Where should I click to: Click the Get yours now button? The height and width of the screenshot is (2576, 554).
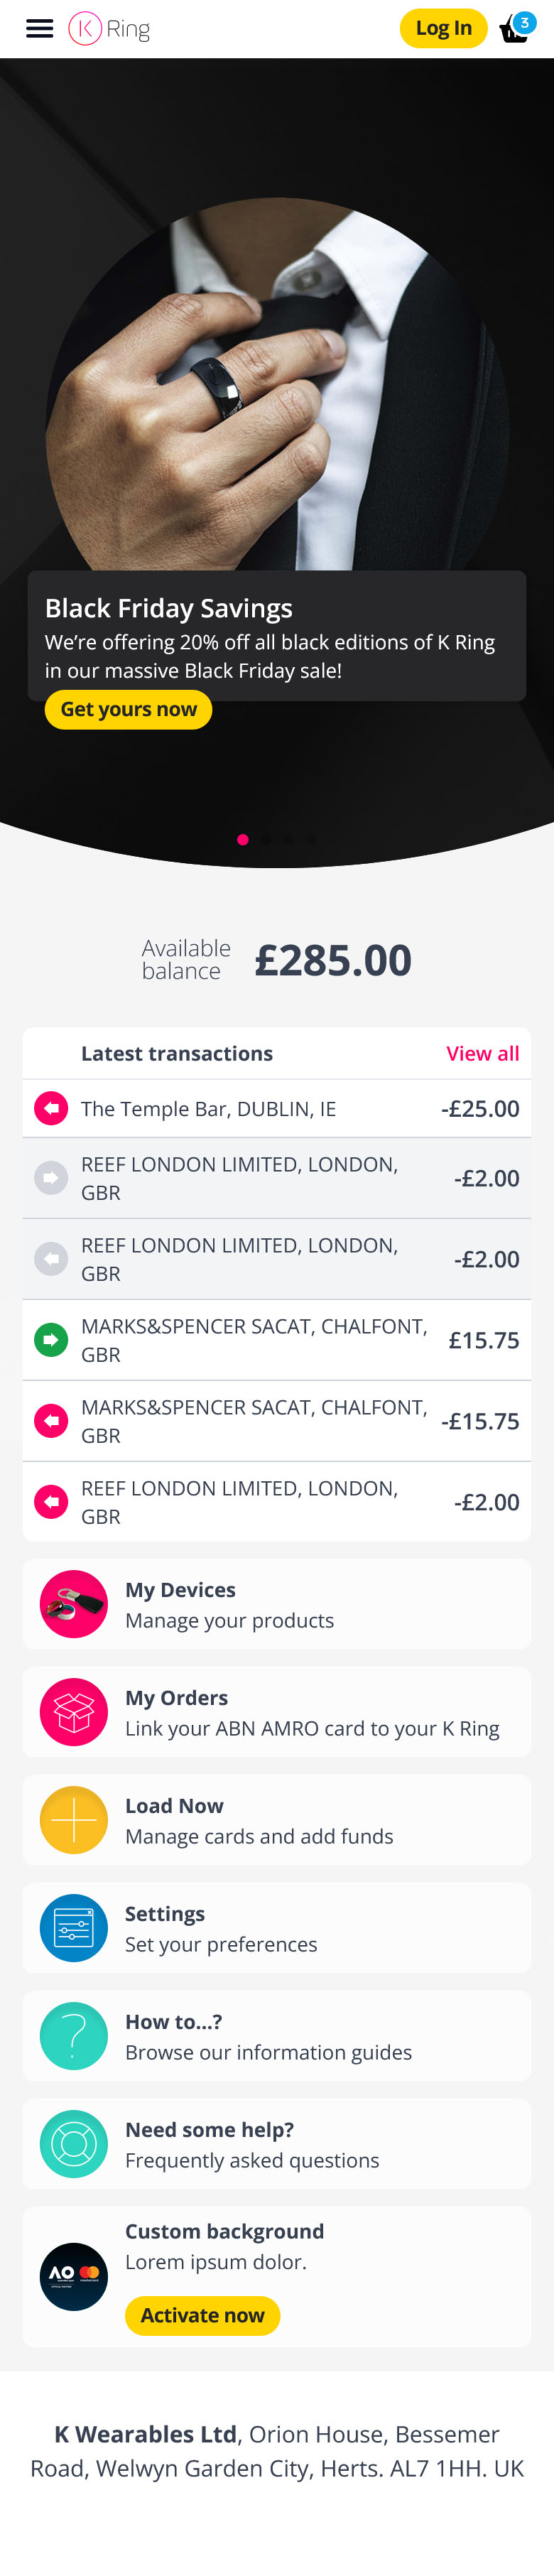click(x=128, y=709)
